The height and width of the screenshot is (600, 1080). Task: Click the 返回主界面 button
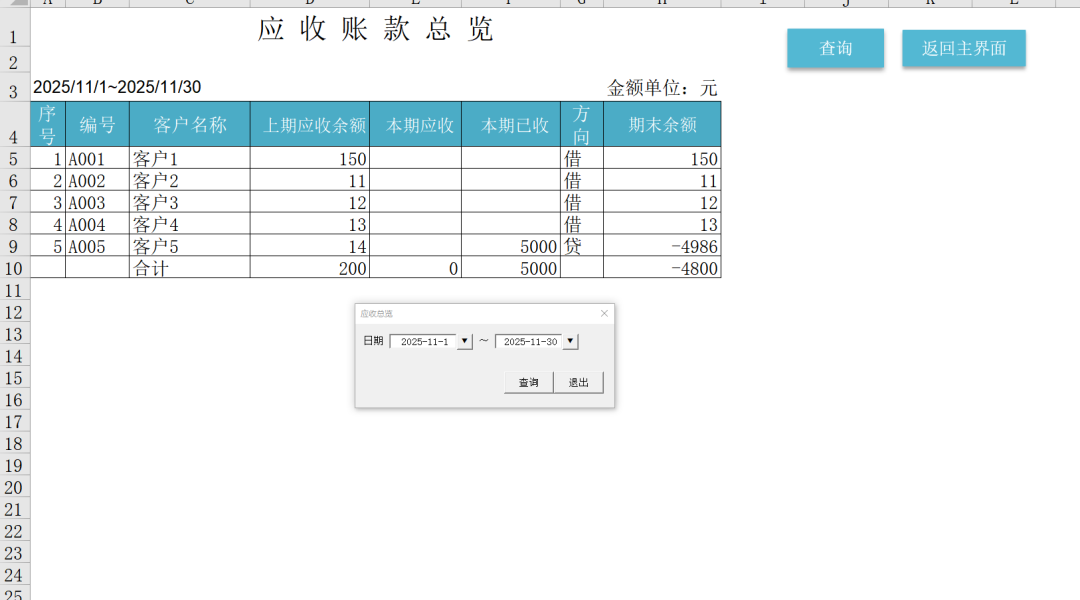tap(963, 48)
